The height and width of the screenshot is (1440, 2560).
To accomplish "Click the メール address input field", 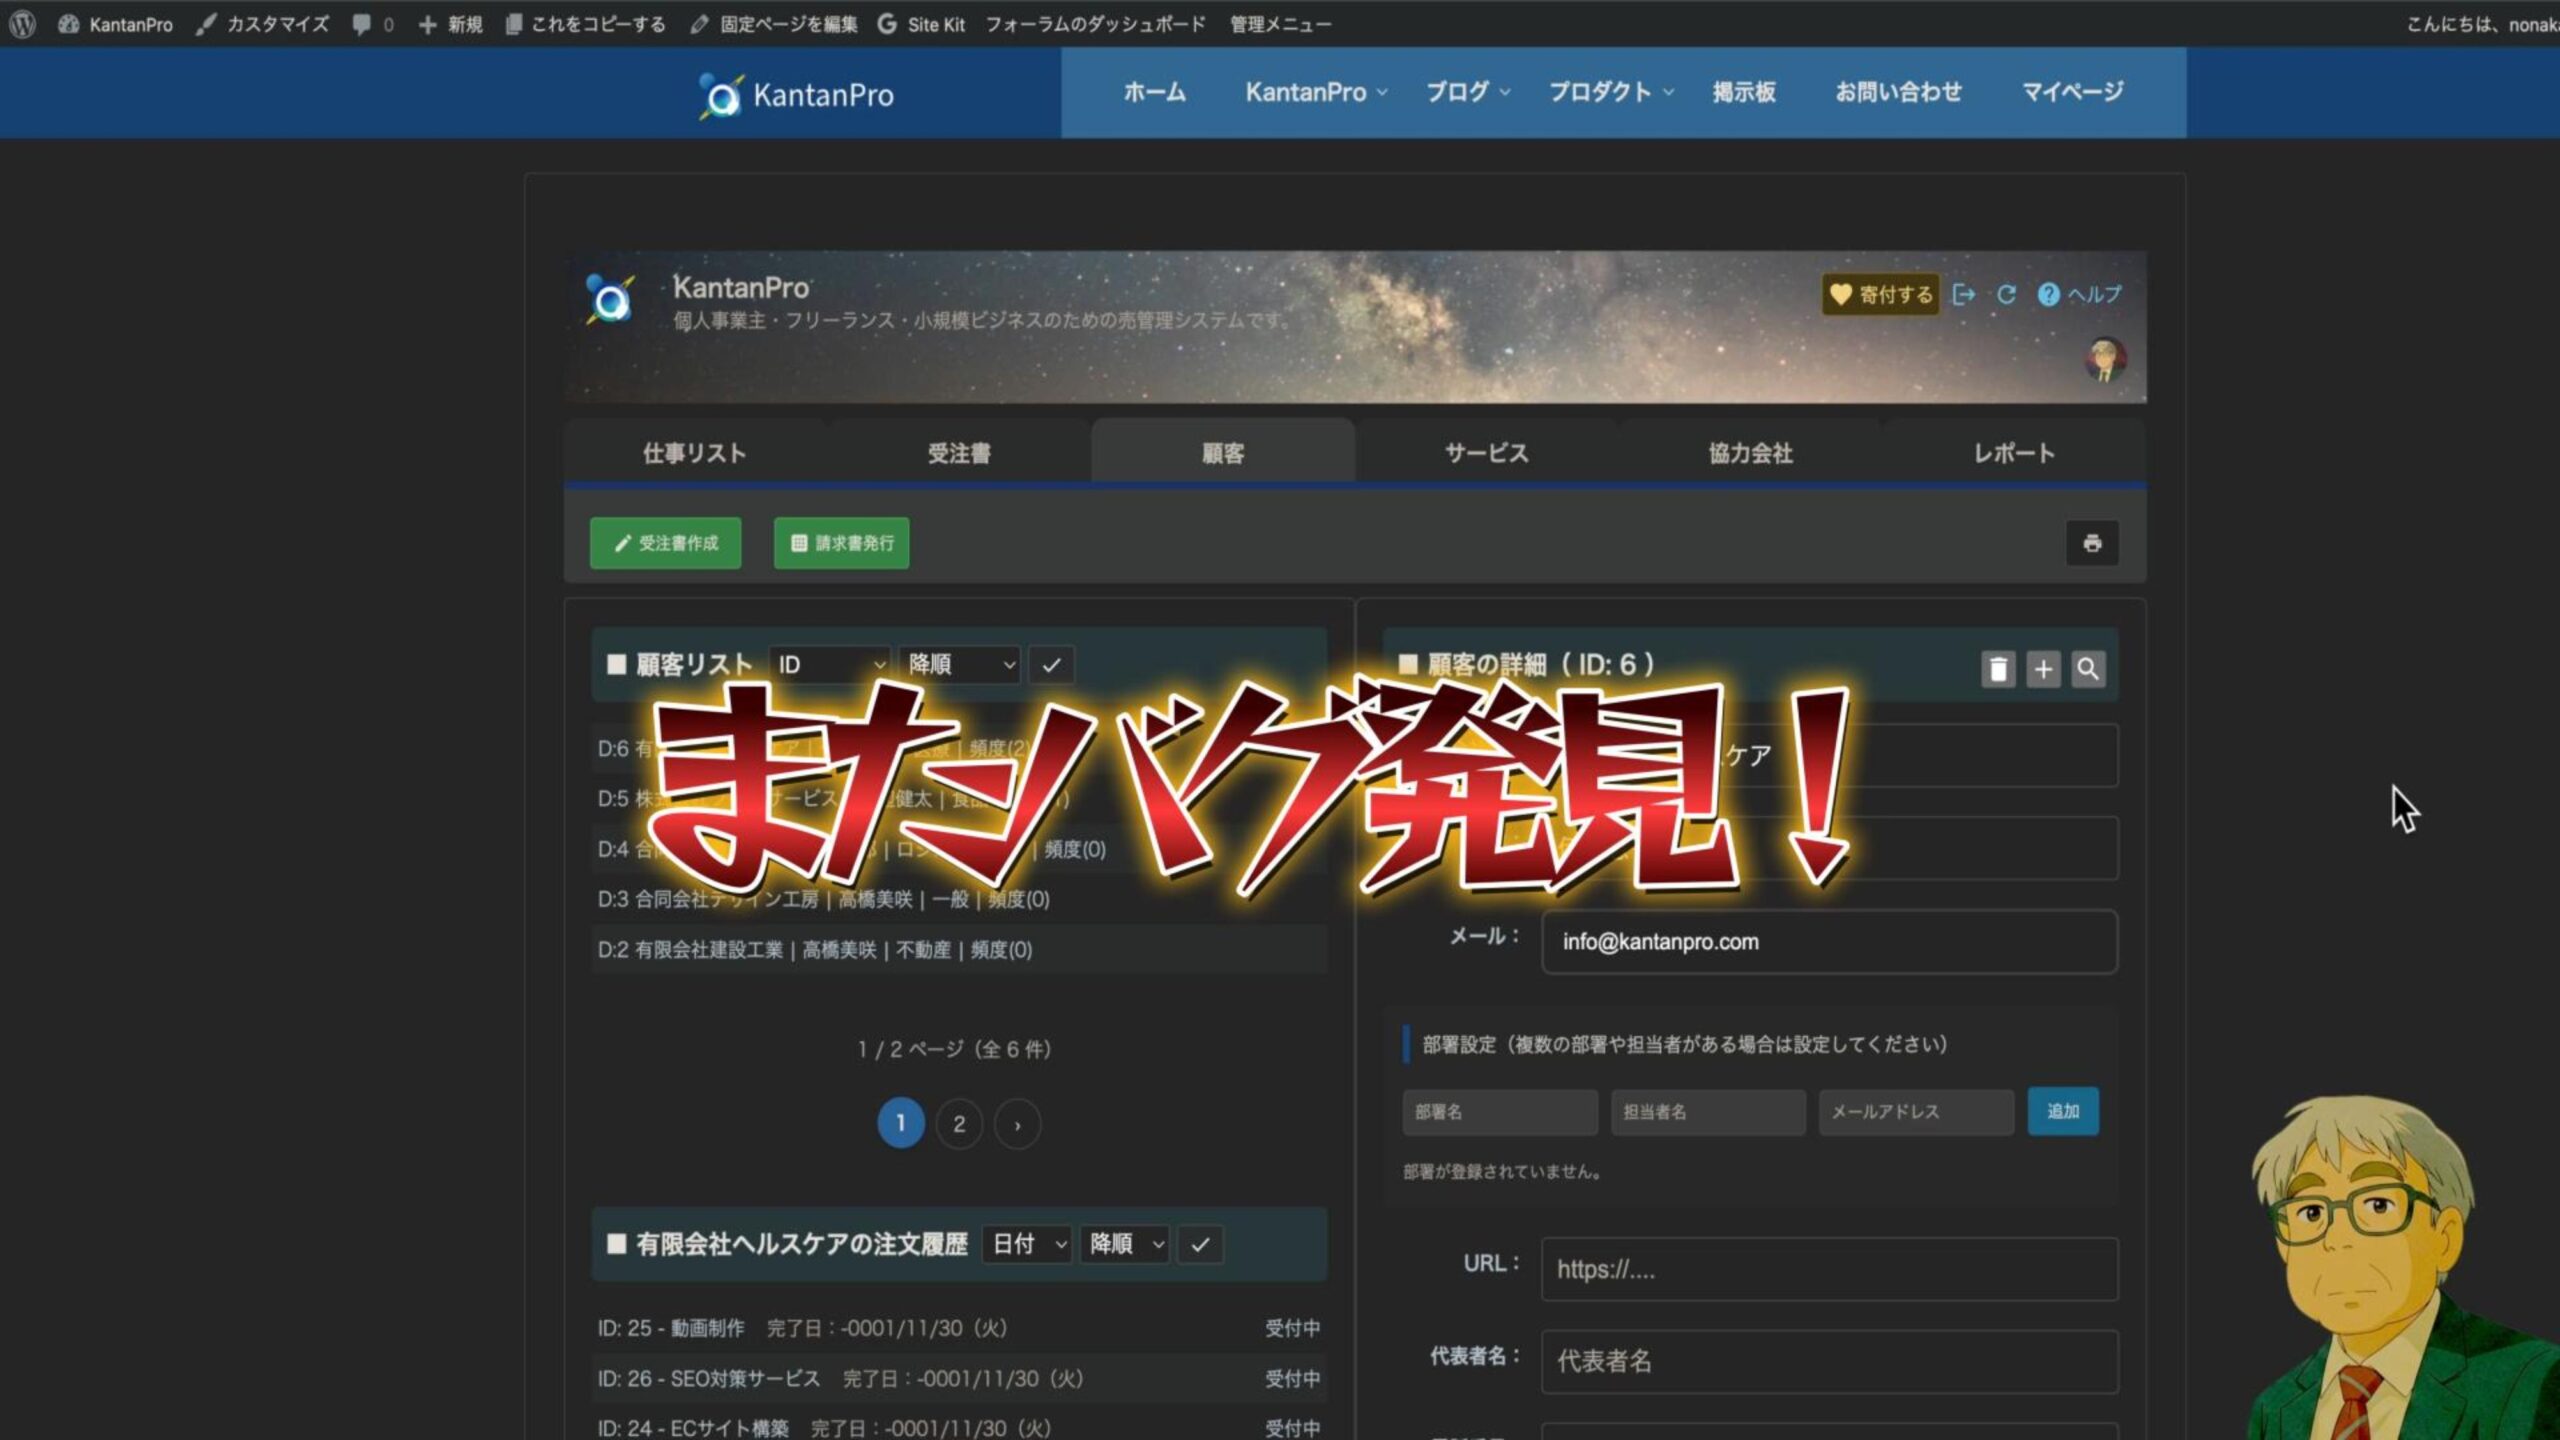I will (1829, 942).
